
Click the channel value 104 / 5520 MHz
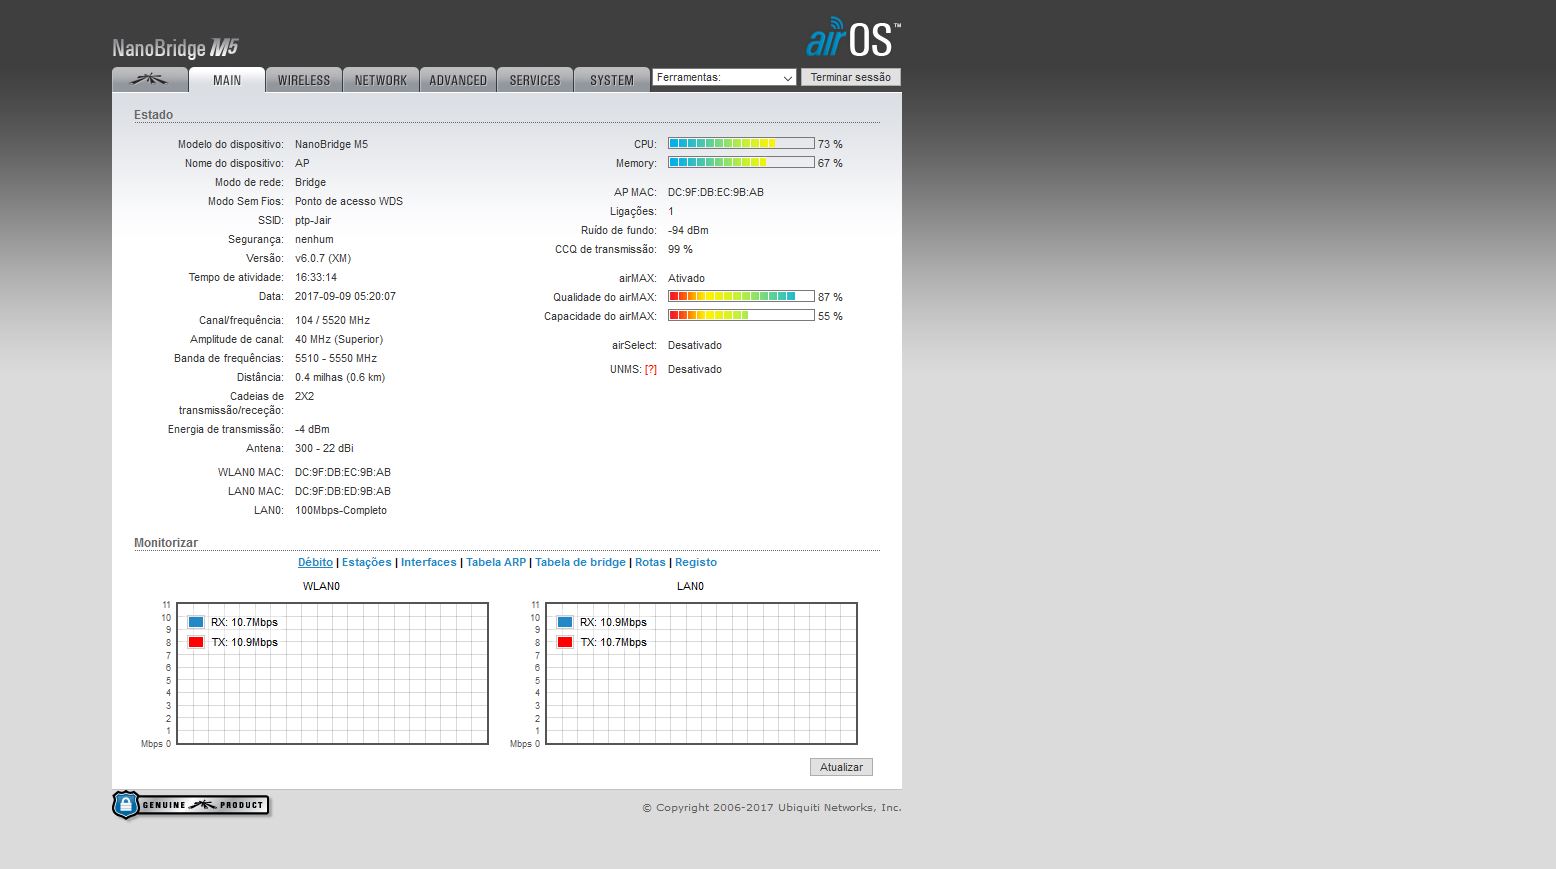click(332, 321)
